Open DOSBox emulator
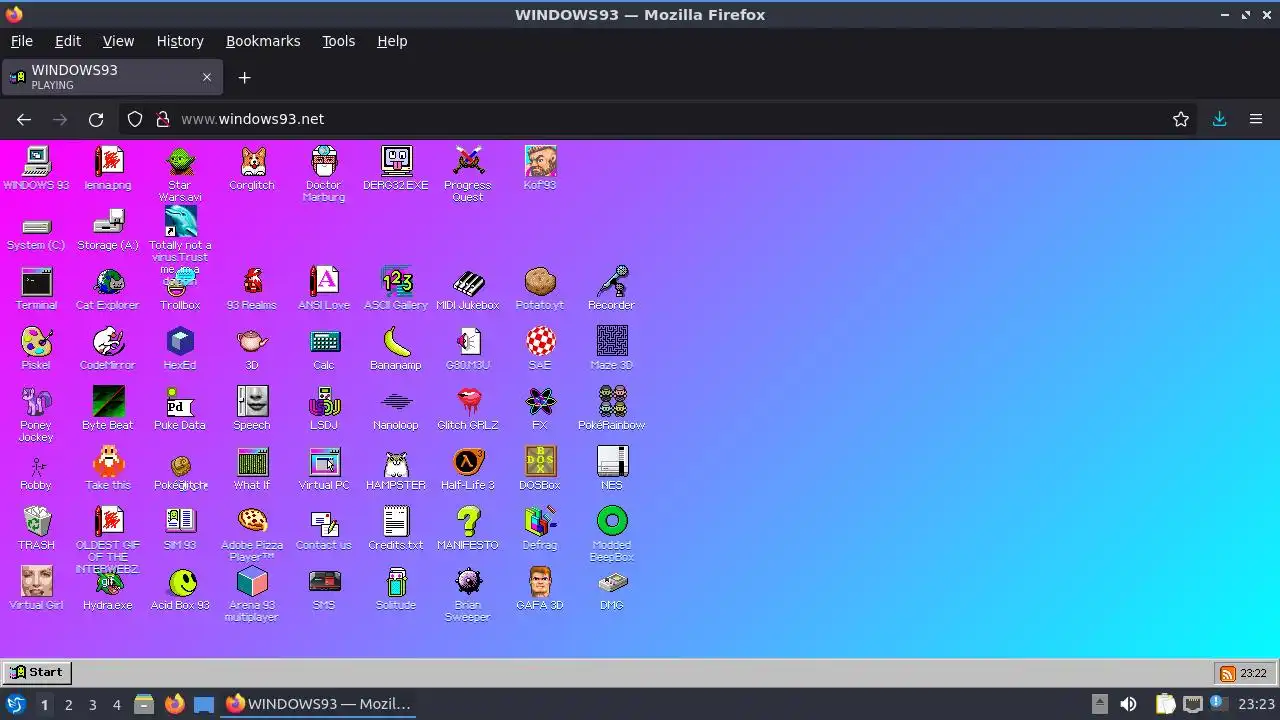The width and height of the screenshot is (1280, 720). click(x=540, y=468)
